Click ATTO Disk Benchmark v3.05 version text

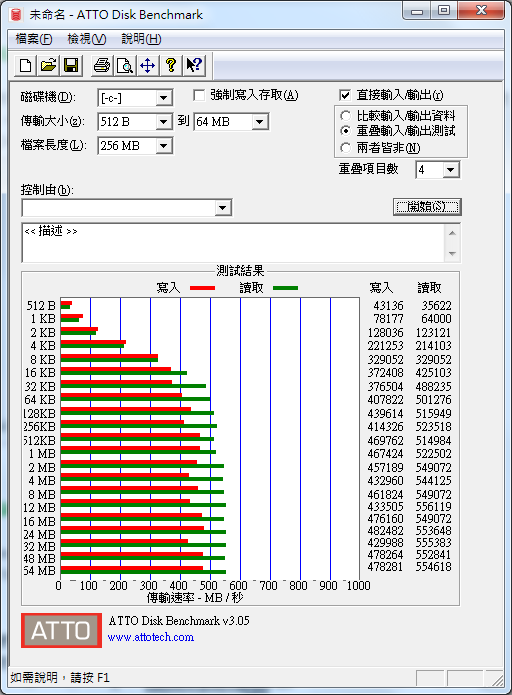179,621
